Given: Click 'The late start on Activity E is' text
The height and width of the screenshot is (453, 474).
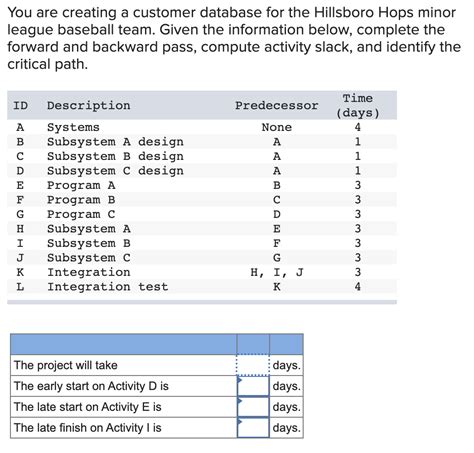Looking at the screenshot, I should pyautogui.click(x=87, y=407).
